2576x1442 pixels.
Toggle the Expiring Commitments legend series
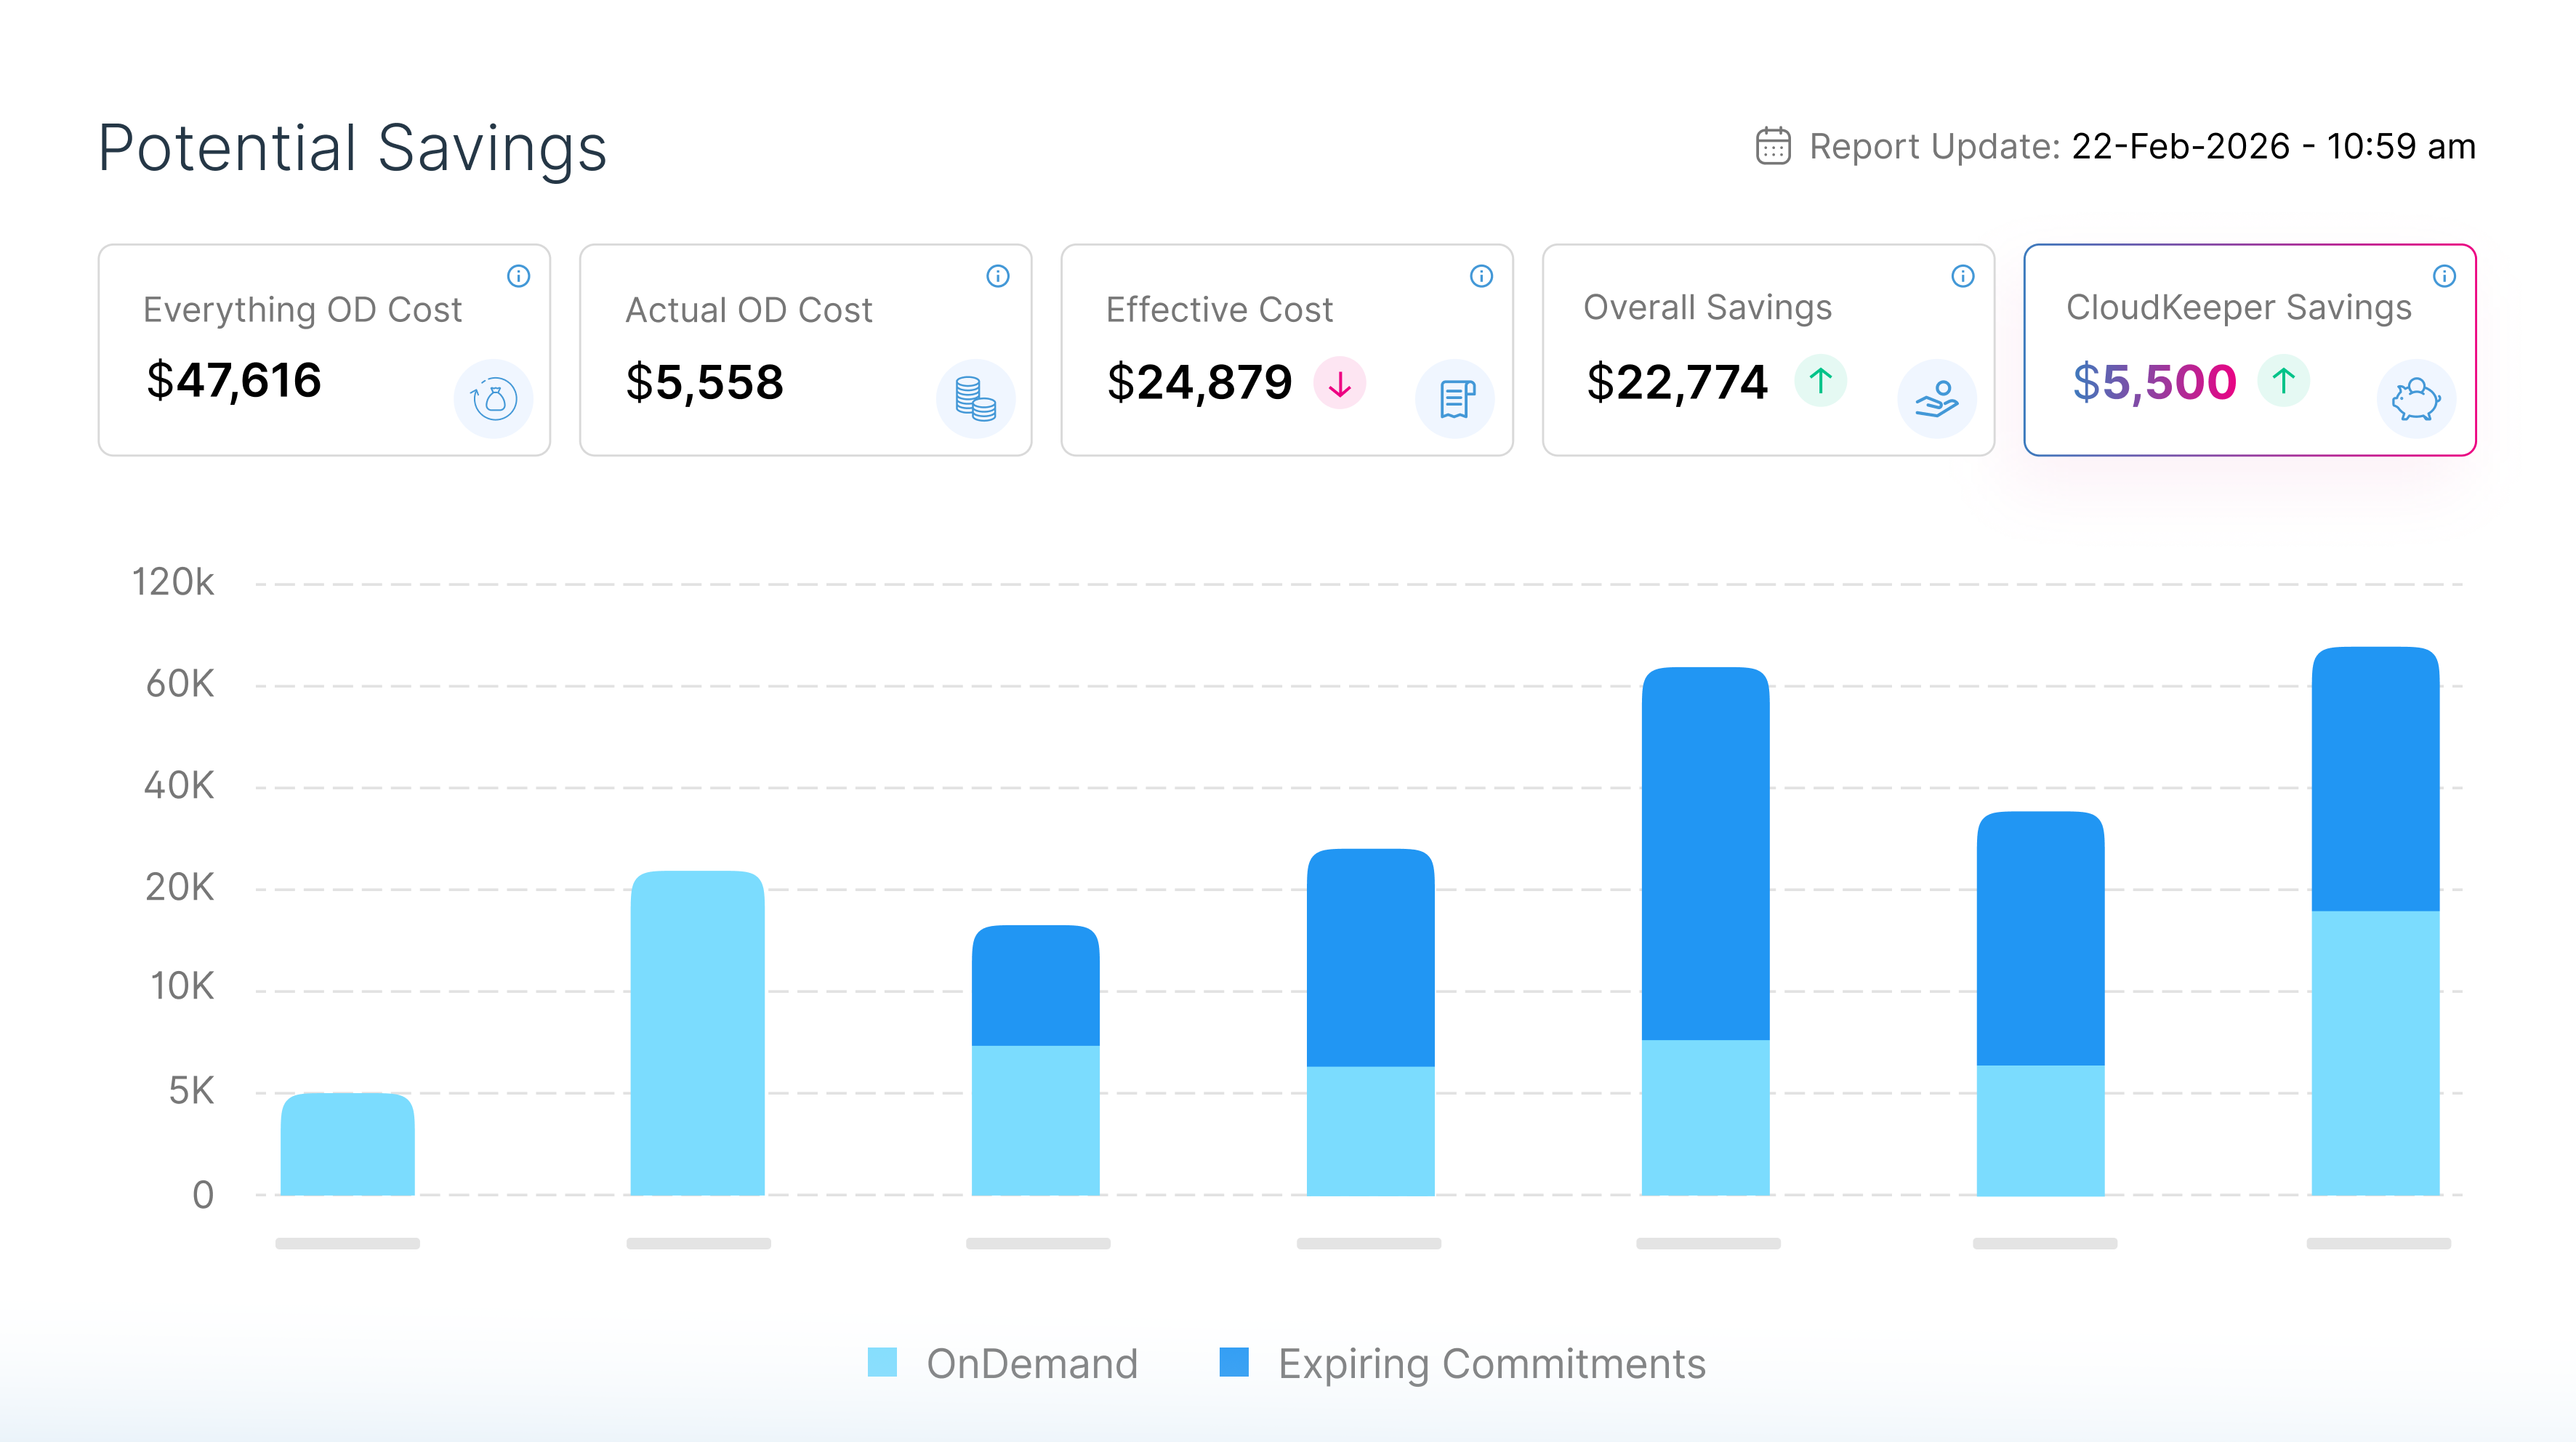[1491, 1364]
